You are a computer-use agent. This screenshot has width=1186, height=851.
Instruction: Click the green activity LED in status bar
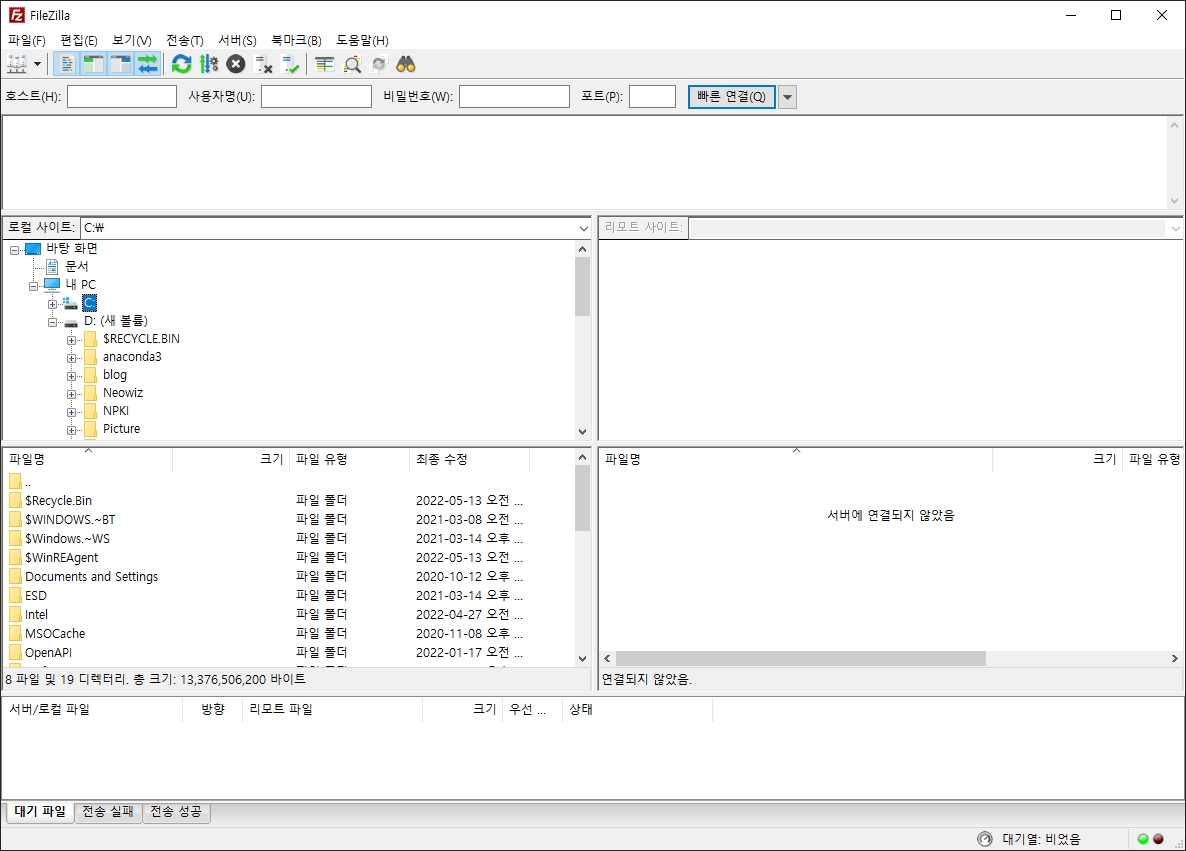point(1143,839)
